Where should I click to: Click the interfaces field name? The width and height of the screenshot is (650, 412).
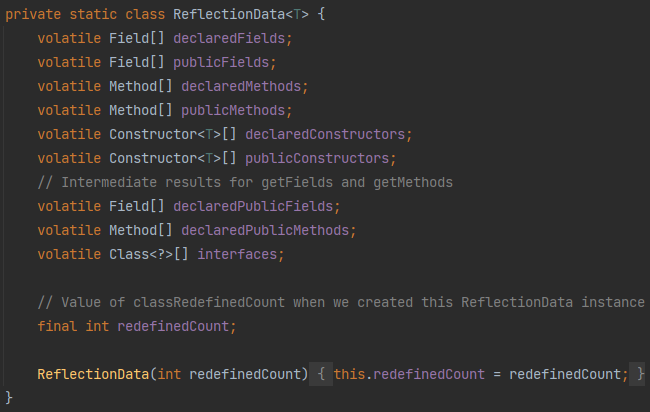240,254
